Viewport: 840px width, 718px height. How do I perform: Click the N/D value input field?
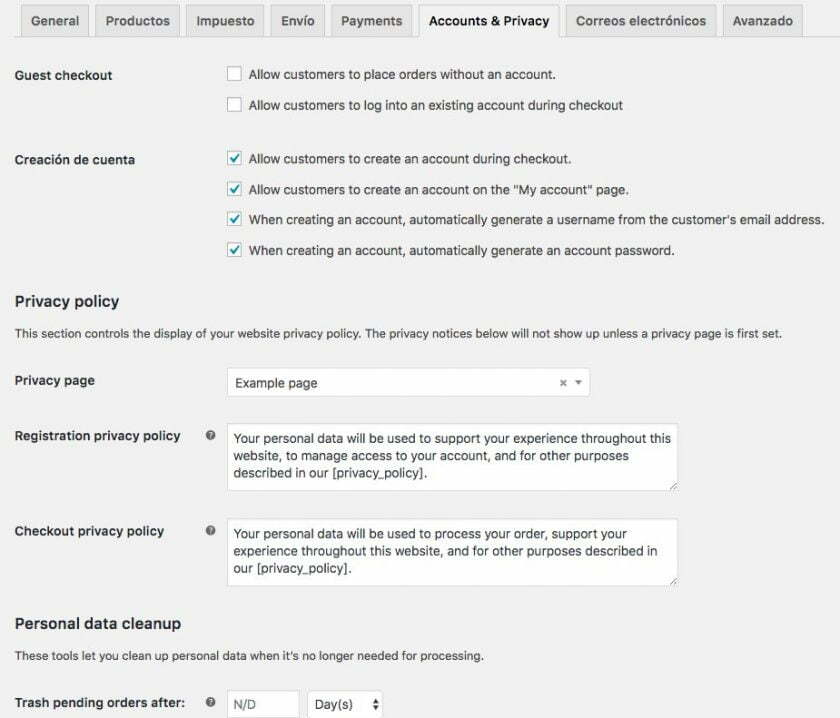coord(262,703)
